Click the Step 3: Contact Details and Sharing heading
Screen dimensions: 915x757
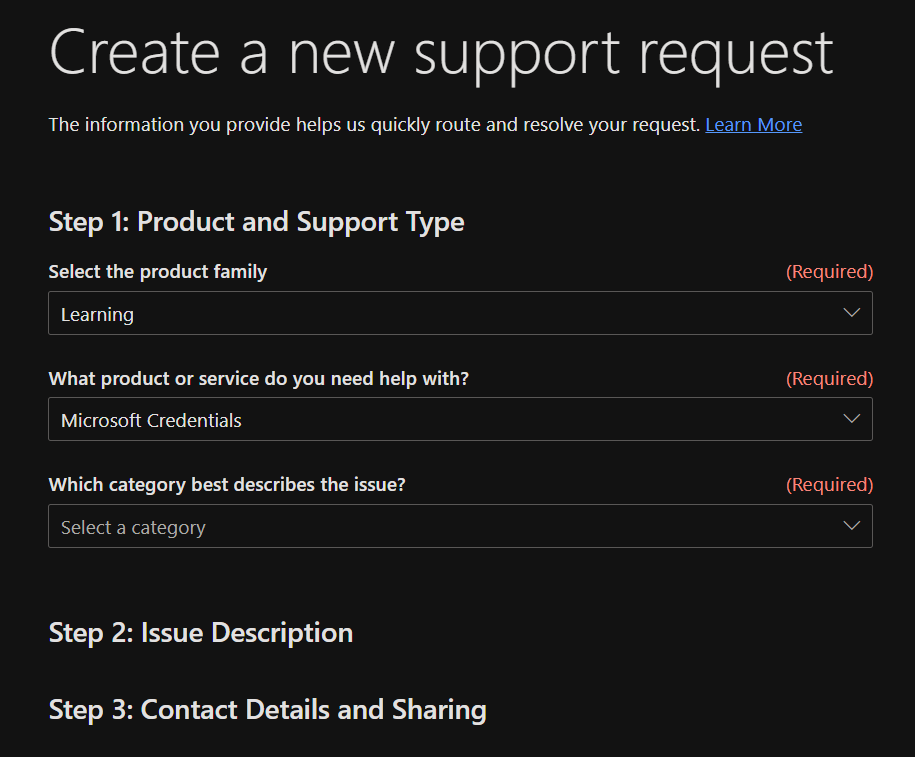(267, 710)
